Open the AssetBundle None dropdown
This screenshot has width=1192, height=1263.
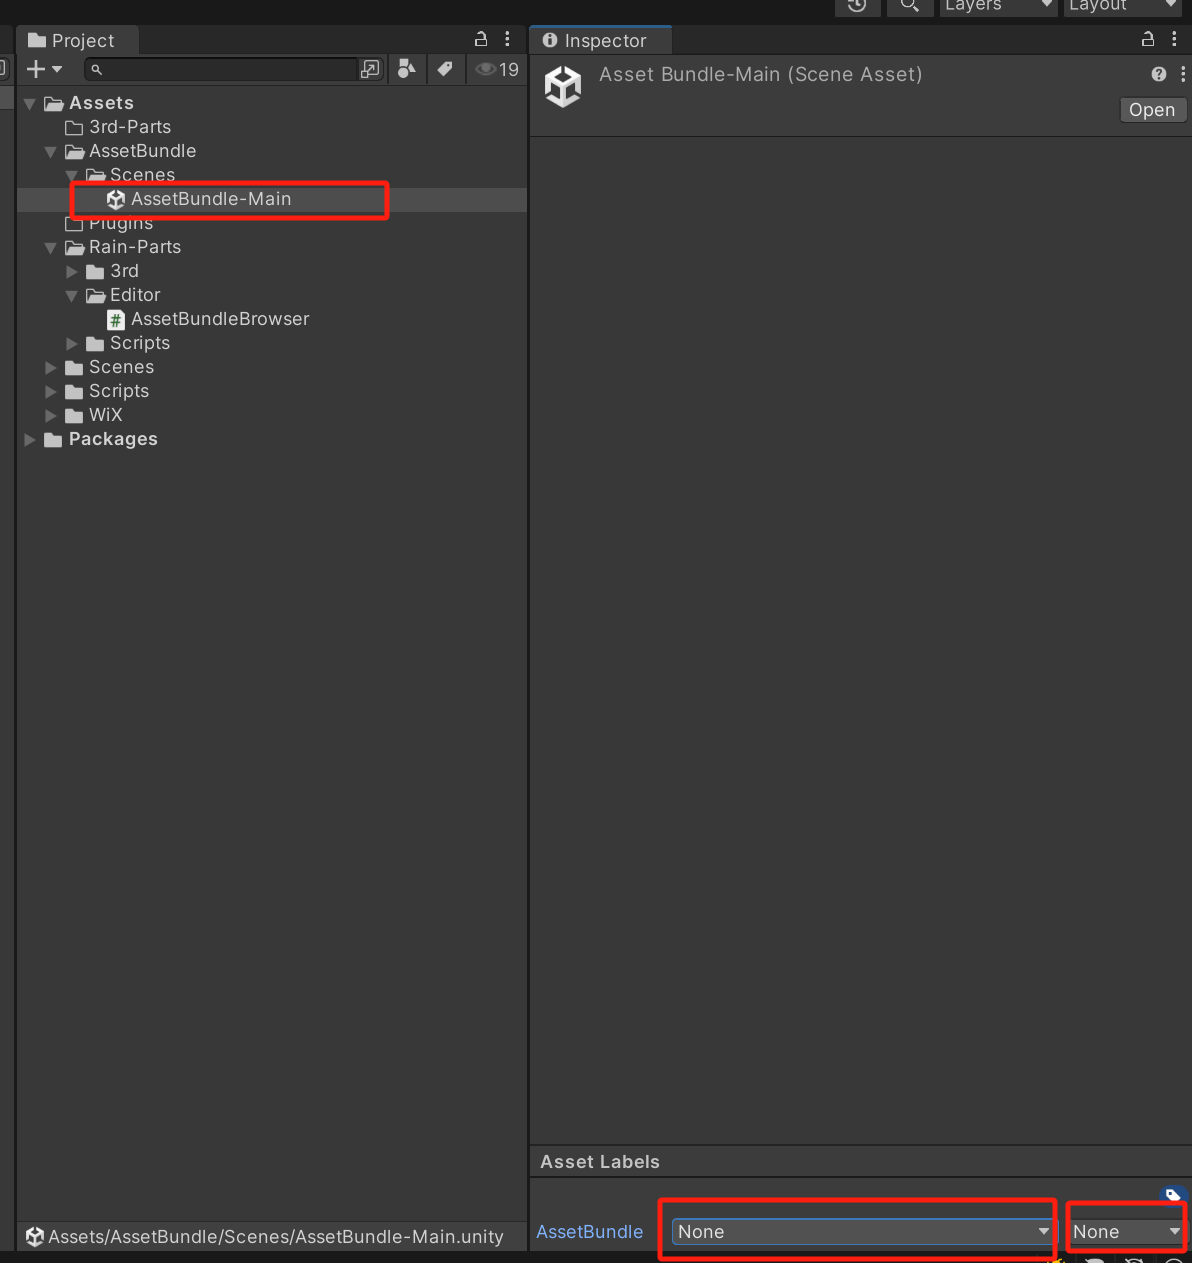(858, 1231)
